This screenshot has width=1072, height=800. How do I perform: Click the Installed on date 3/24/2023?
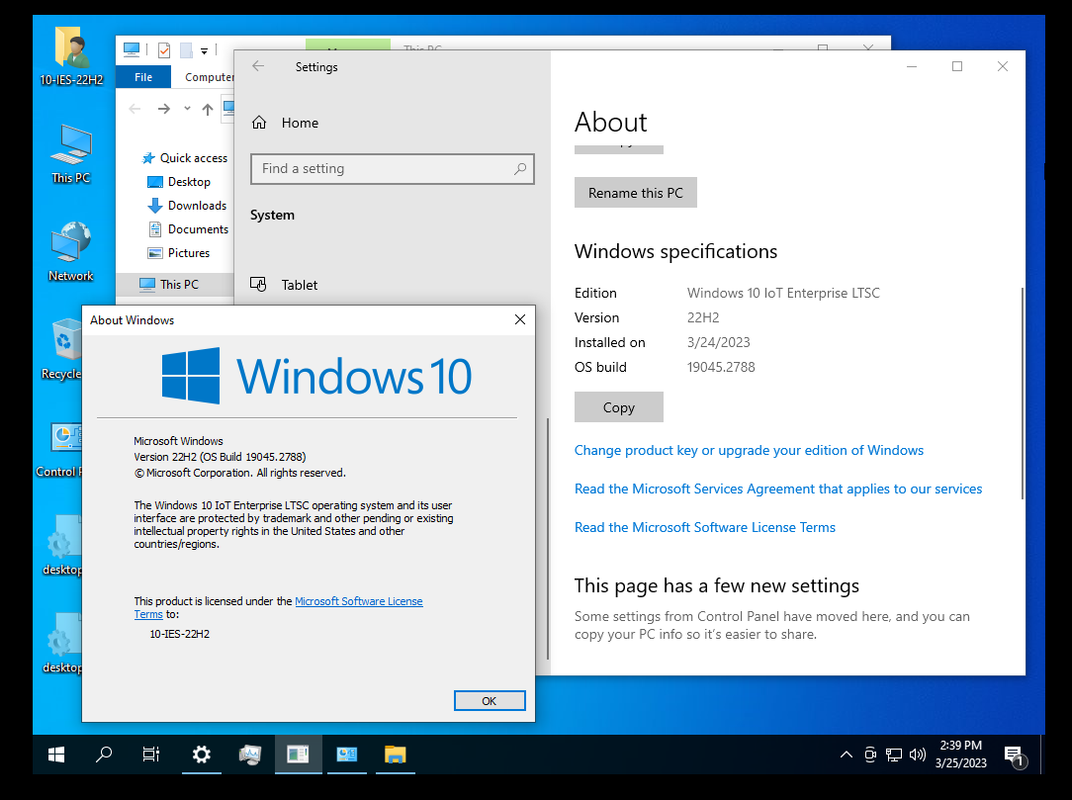coord(718,343)
